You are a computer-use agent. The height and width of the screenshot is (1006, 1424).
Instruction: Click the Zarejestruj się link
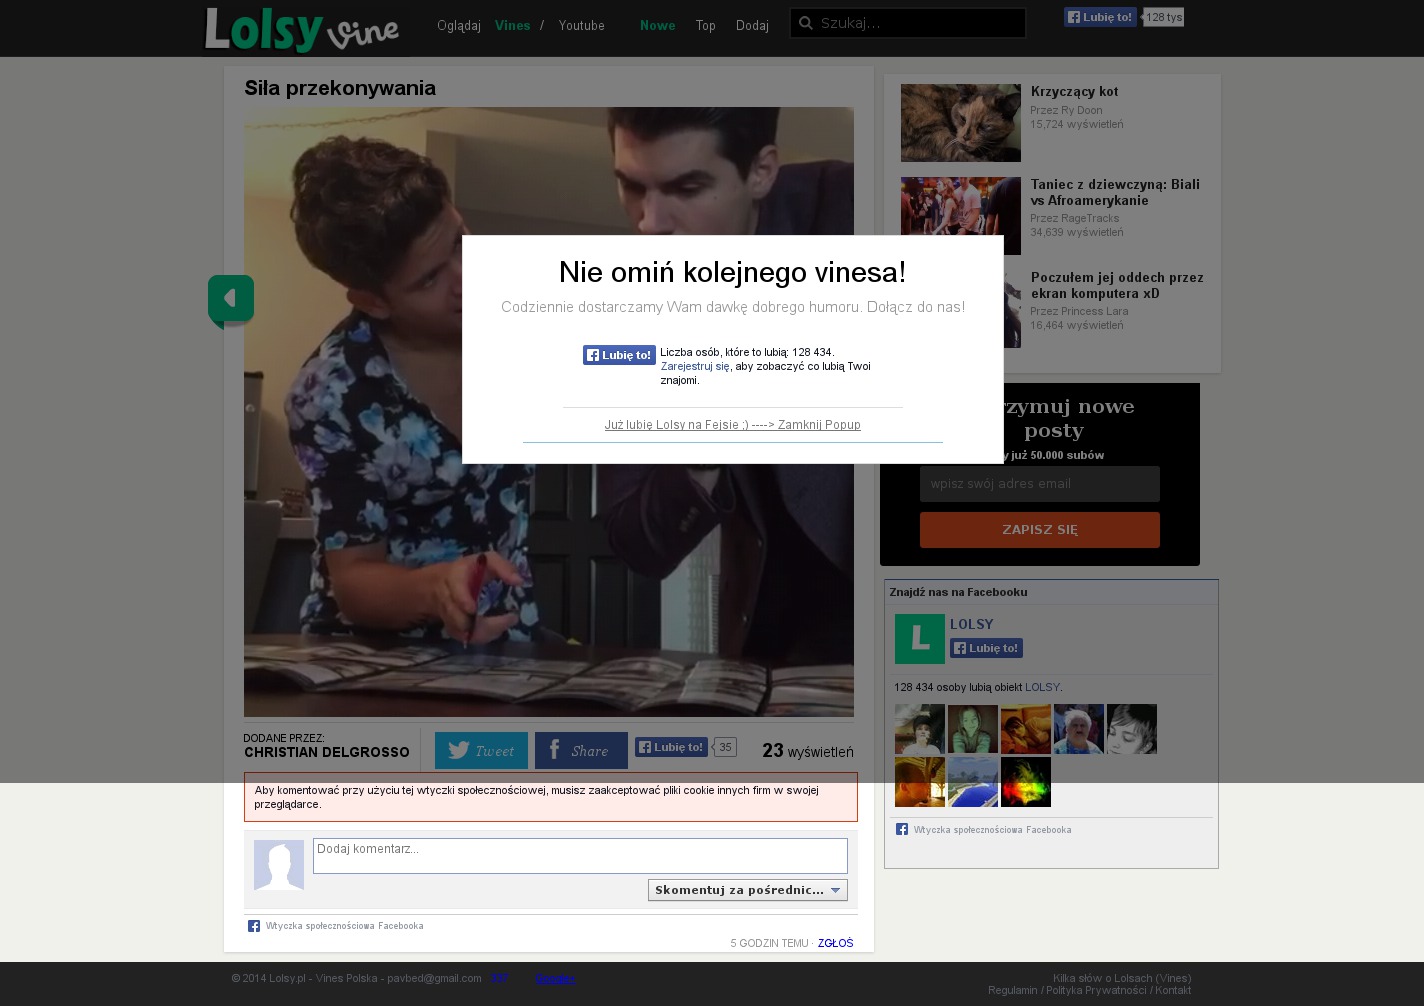[694, 367]
